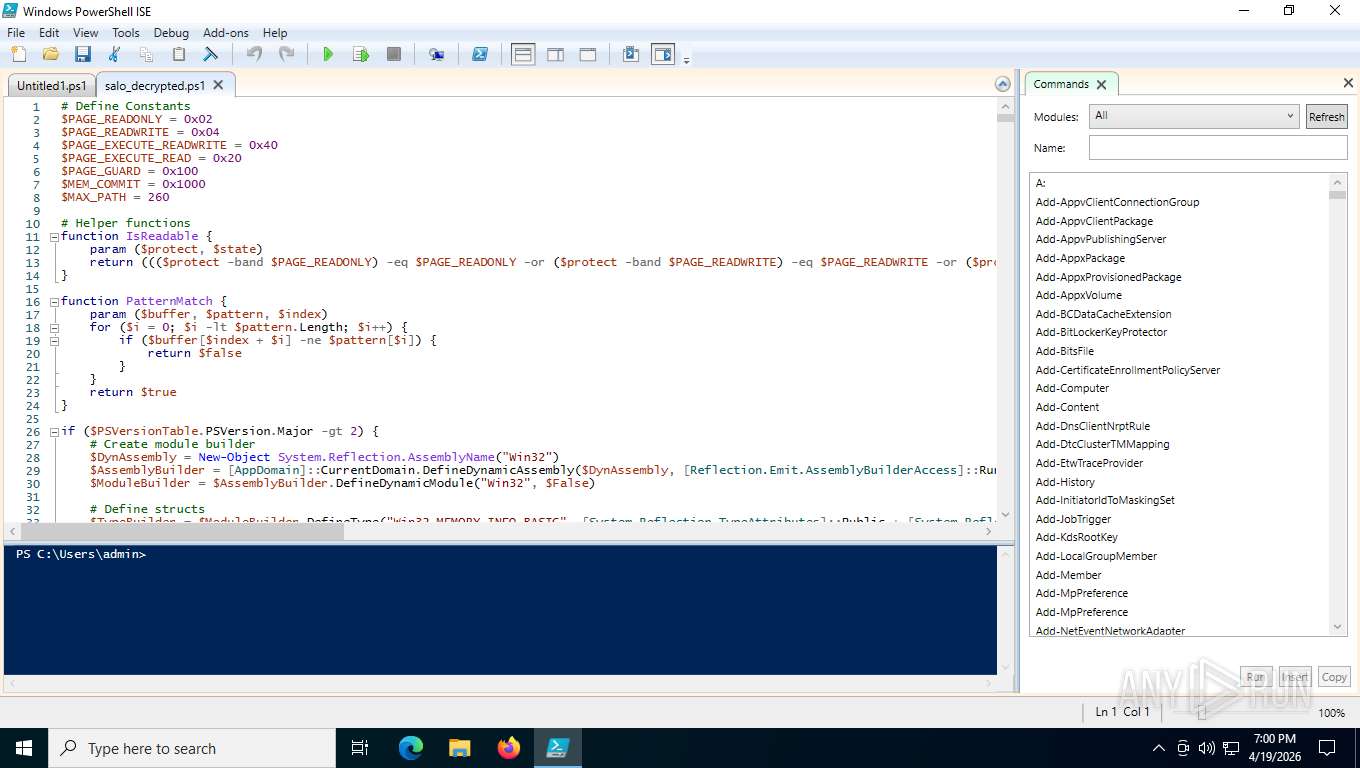
Task: Open toolbar overflow options arrow
Action: coord(686,60)
